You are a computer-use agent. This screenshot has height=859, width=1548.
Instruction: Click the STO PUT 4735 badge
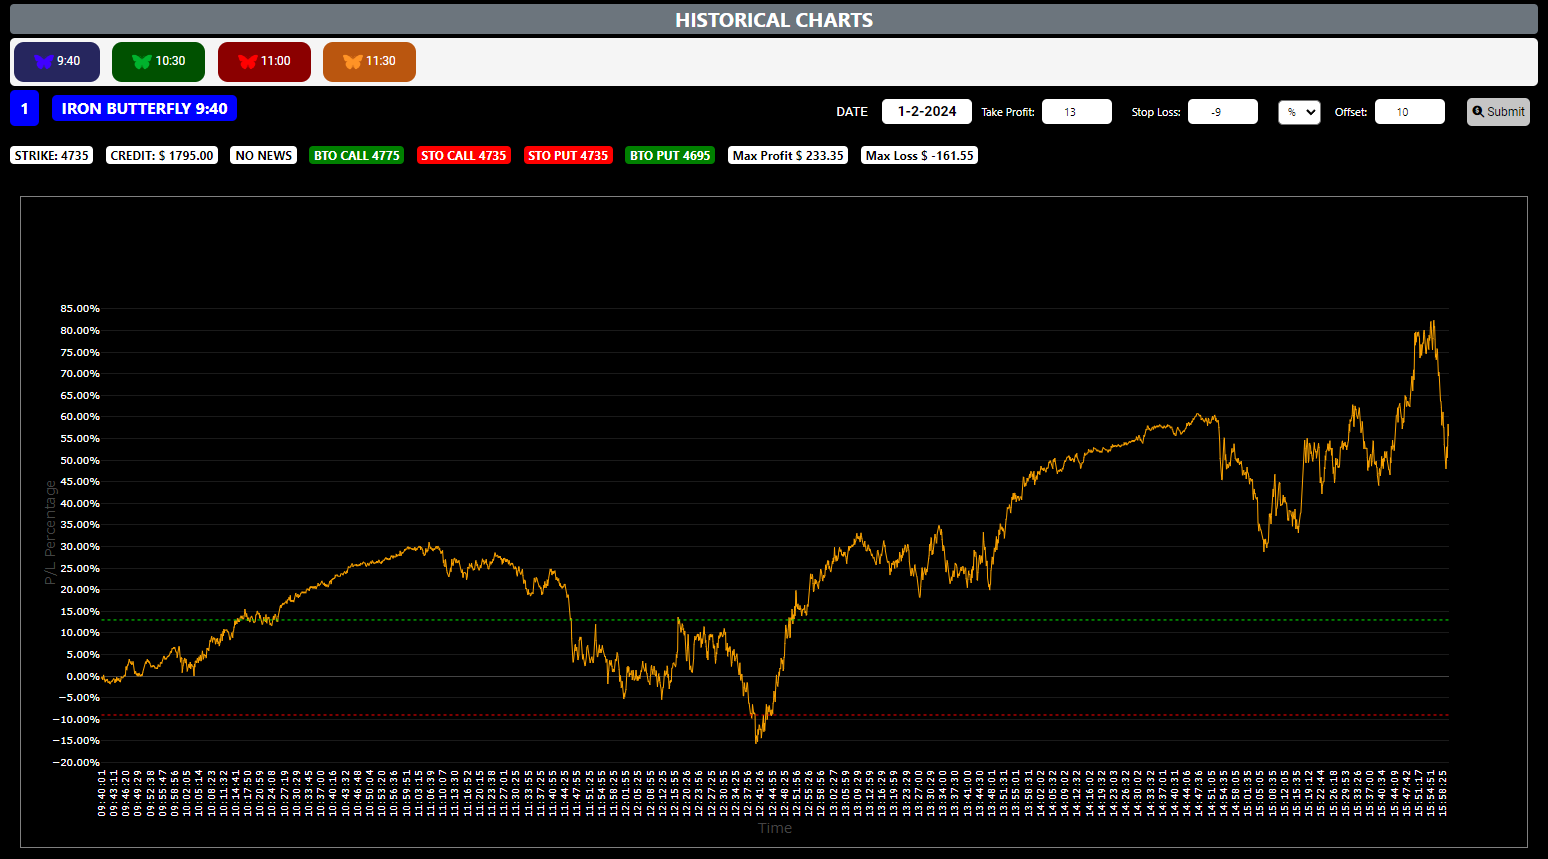[568, 156]
